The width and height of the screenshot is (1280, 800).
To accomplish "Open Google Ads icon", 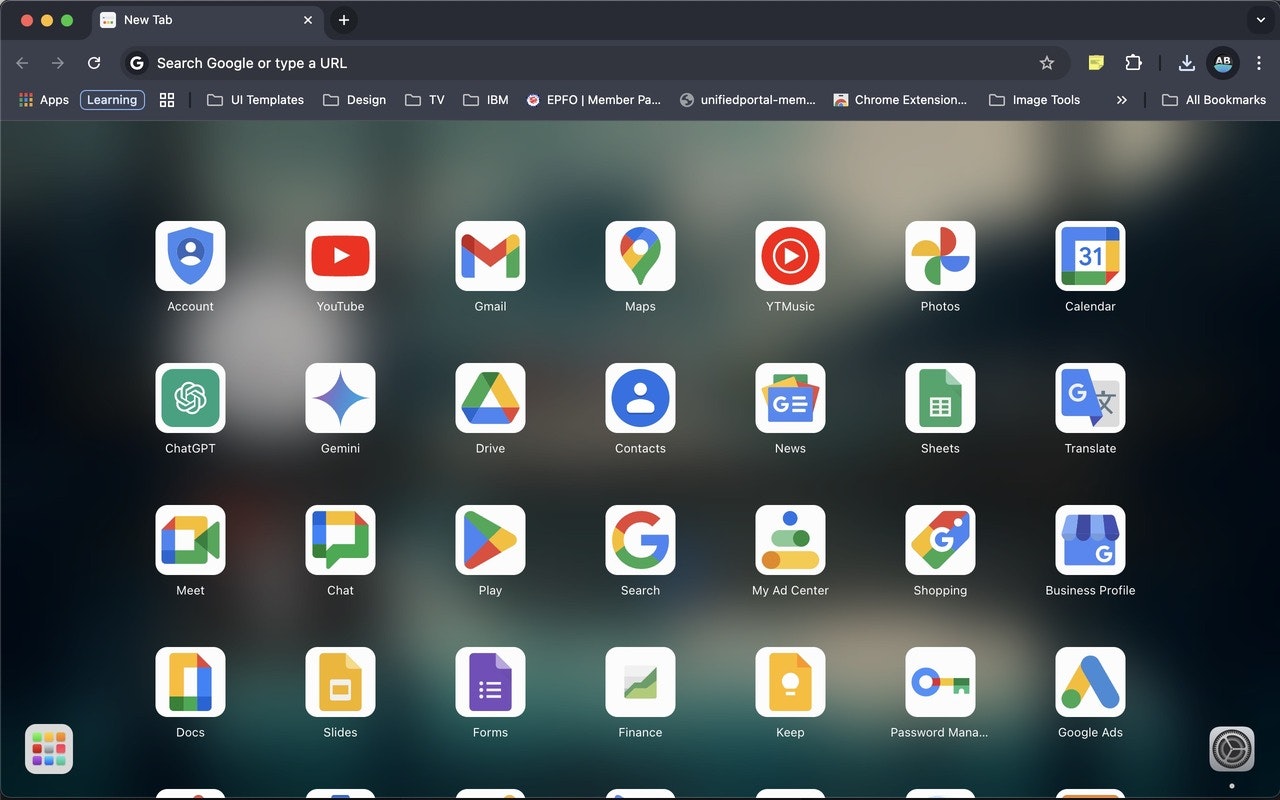I will click(1090, 682).
